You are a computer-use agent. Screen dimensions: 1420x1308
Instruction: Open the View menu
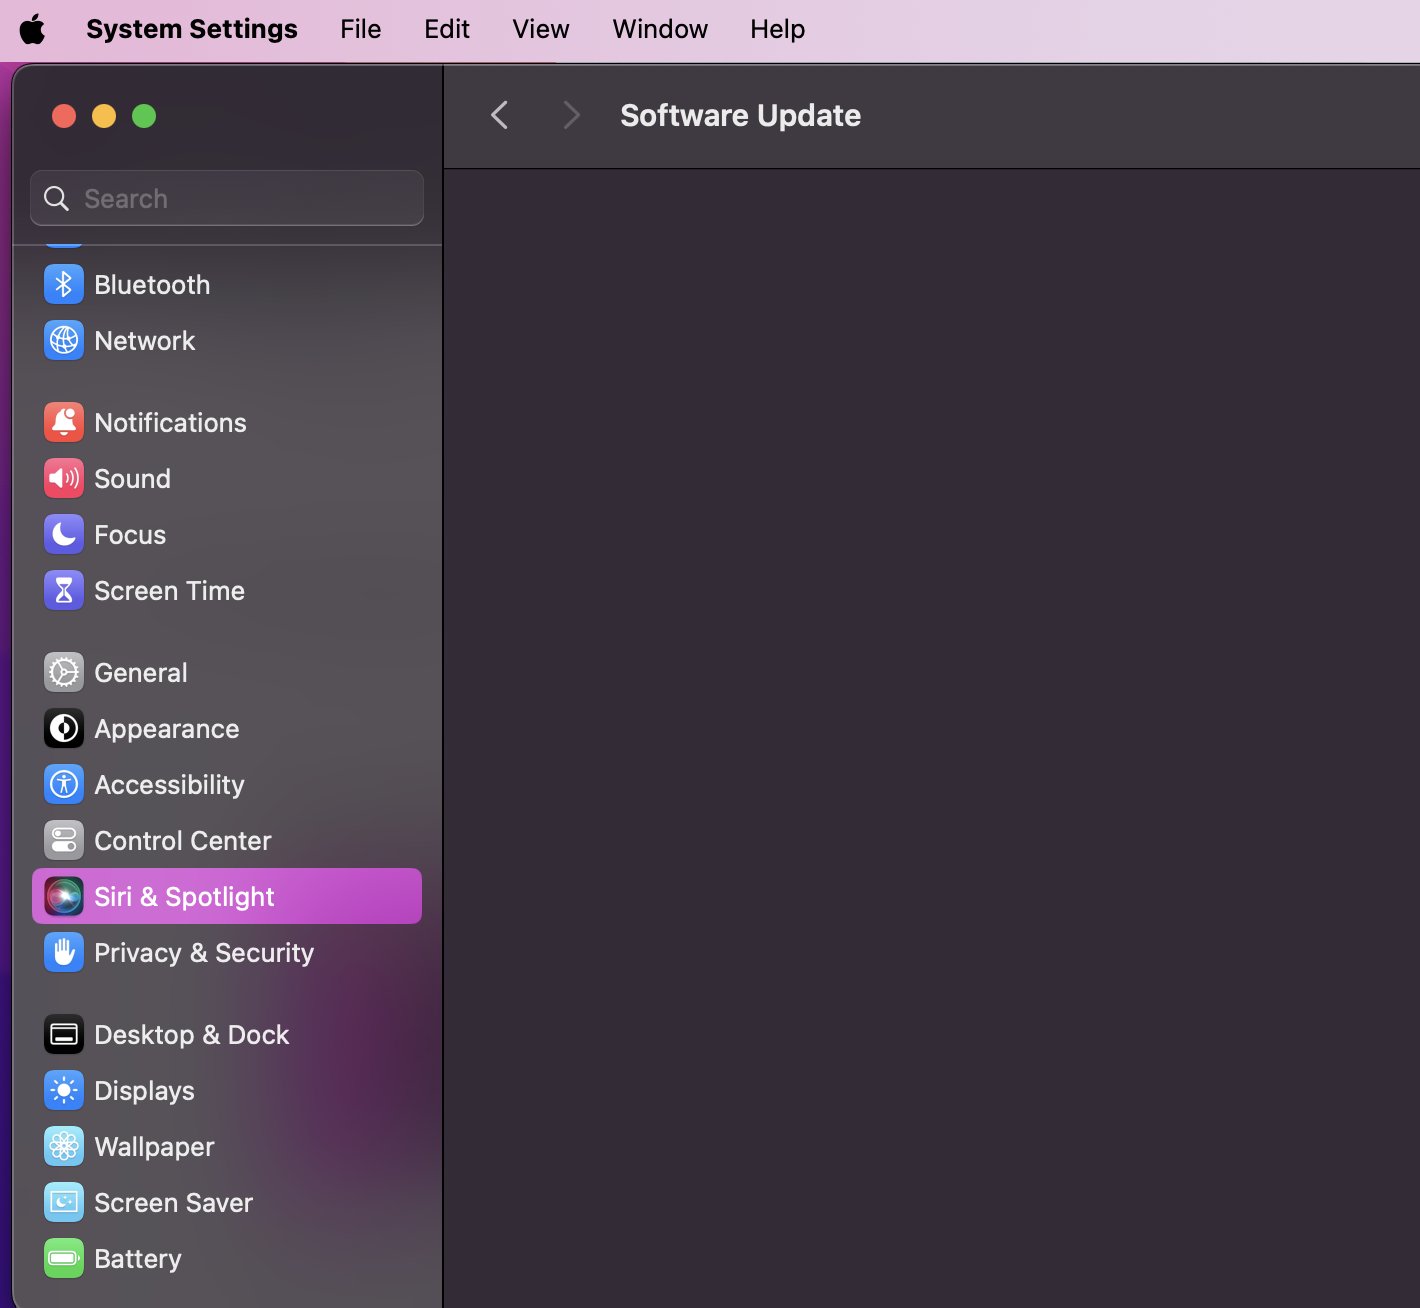tap(541, 29)
